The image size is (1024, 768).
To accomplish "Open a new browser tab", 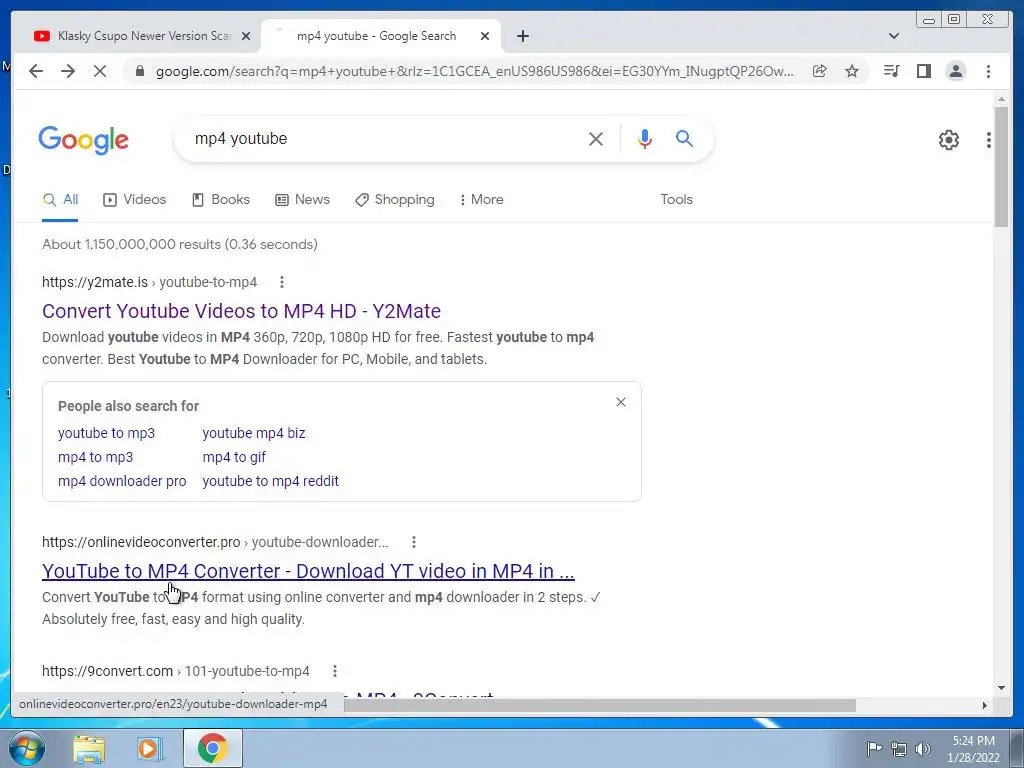I will click(x=522, y=36).
